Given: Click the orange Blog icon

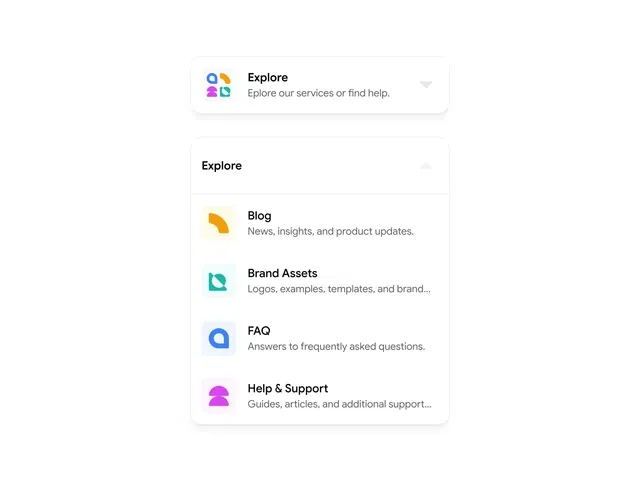Looking at the screenshot, I should [x=219, y=223].
